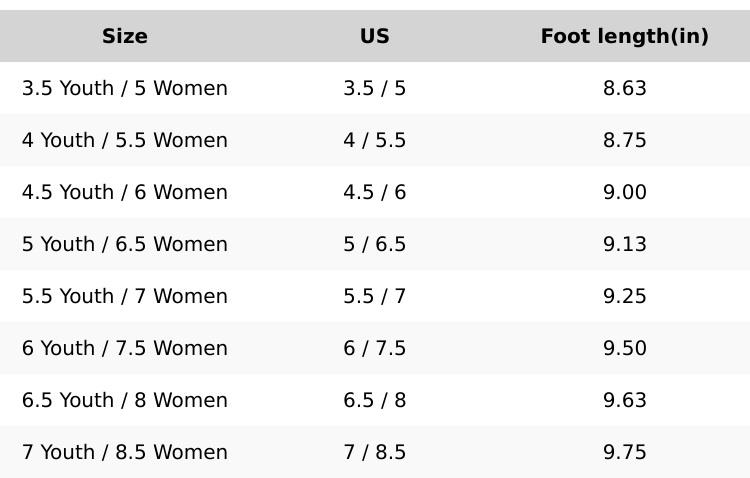
Task: Click the 8.75 foot length value
Action: click(624, 141)
